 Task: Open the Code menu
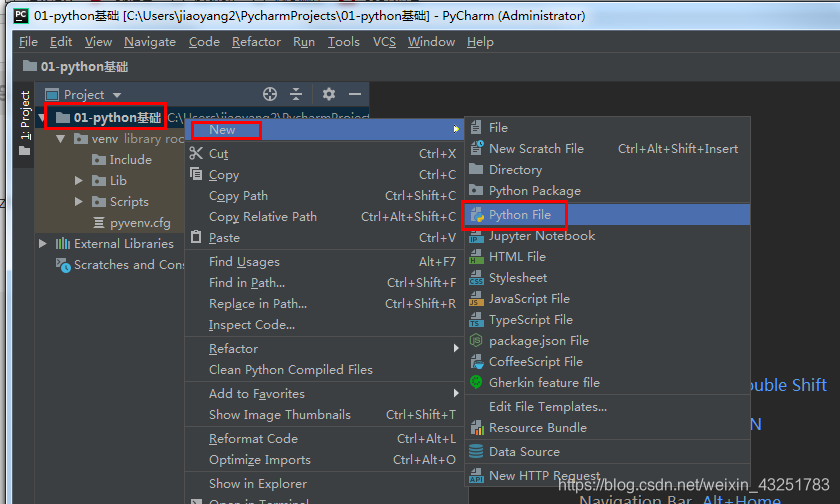click(204, 42)
